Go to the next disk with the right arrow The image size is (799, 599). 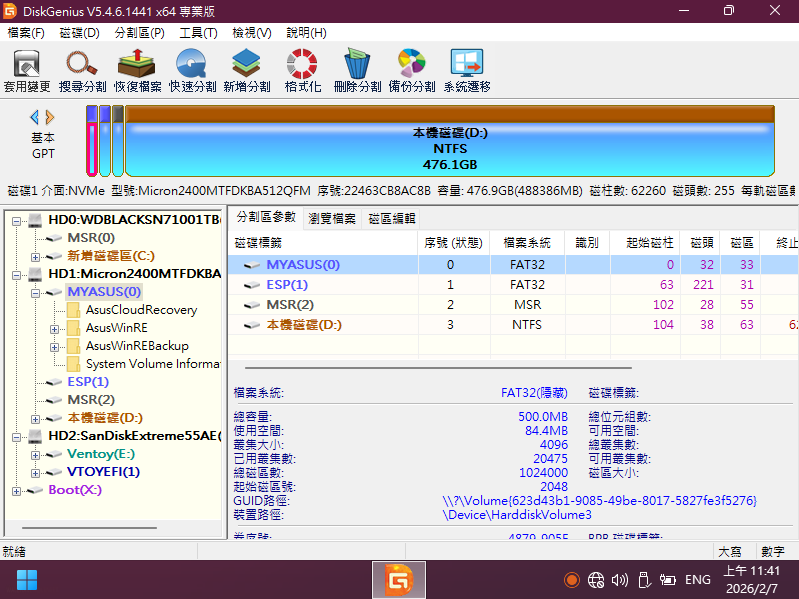tap(49, 118)
